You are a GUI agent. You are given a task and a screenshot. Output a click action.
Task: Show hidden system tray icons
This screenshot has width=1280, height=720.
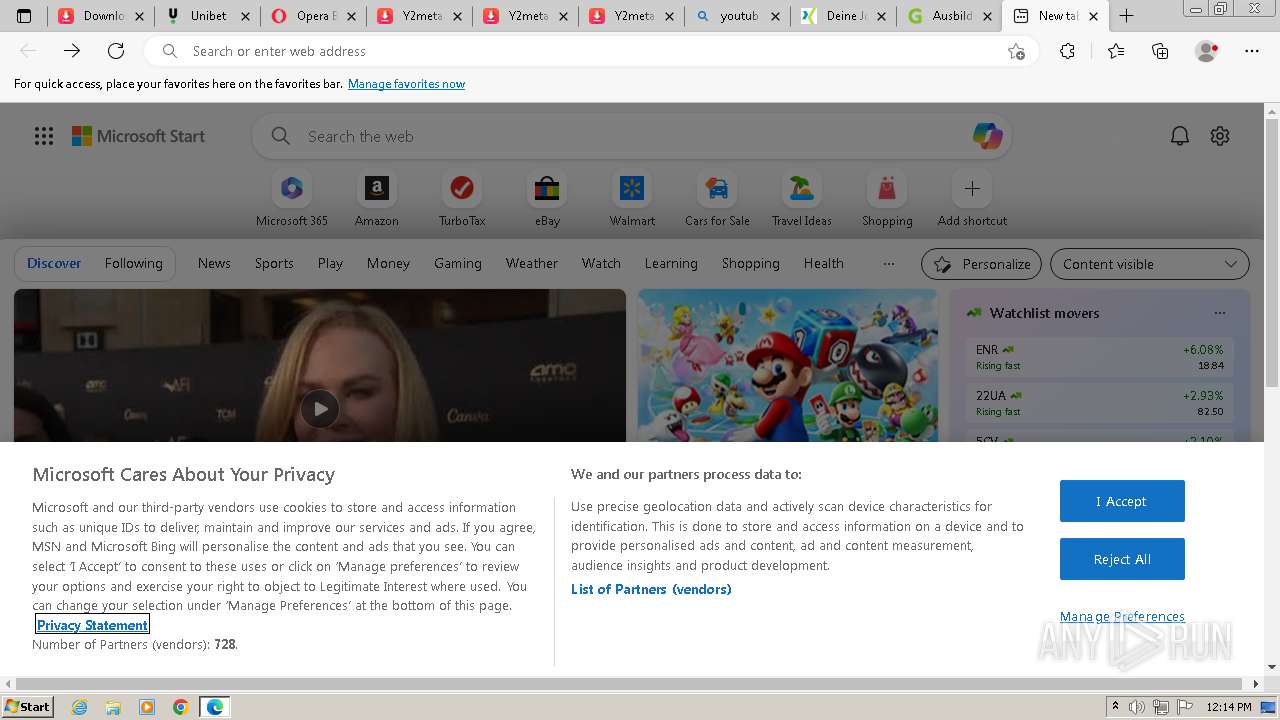[x=1115, y=707]
